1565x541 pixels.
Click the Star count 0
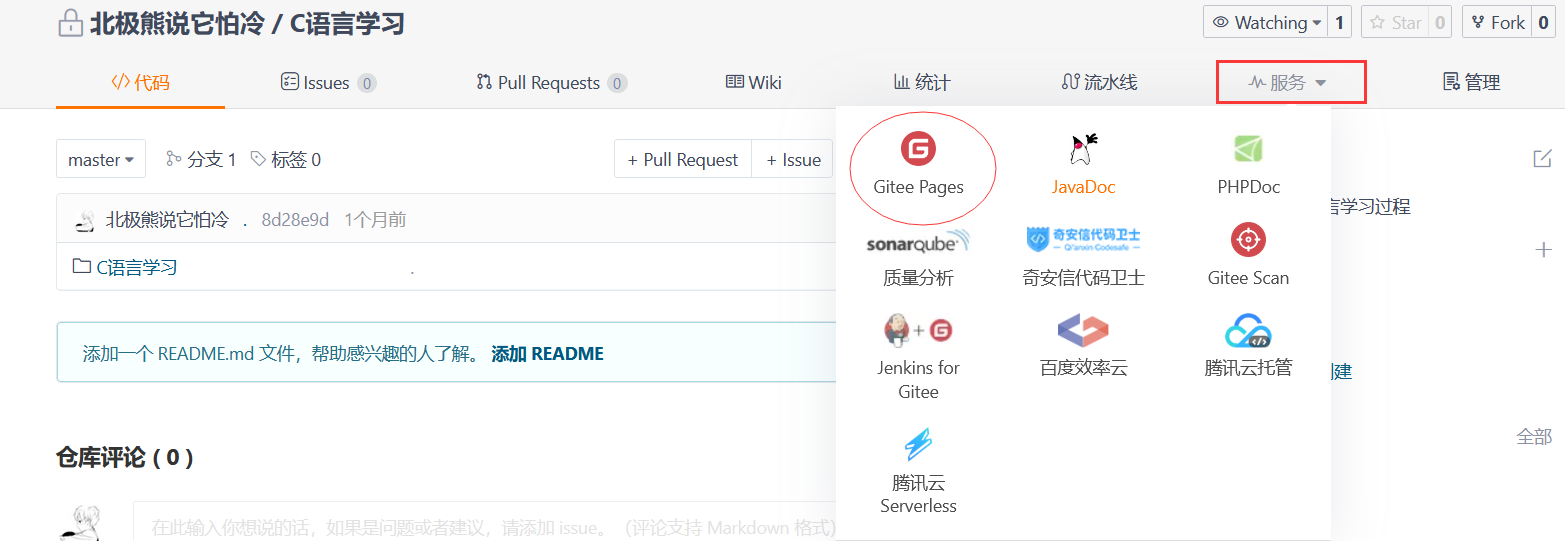[x=1440, y=22]
